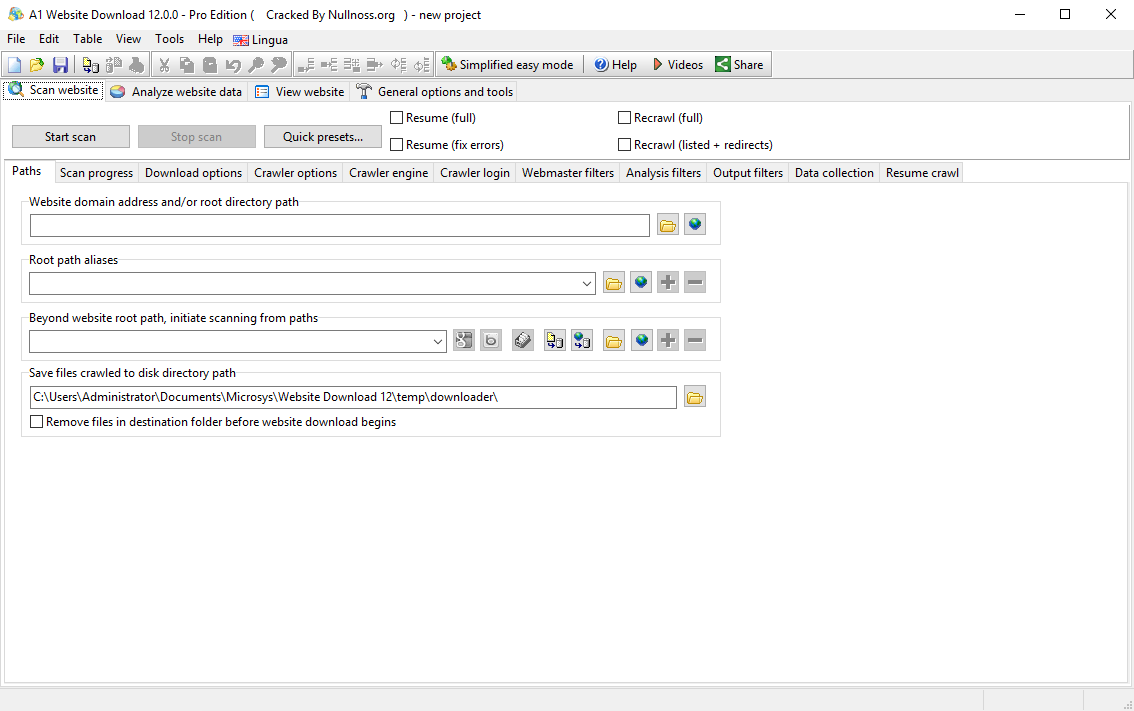Enable Resume (full) checkbox
This screenshot has height=711, width=1134.
coord(396,118)
